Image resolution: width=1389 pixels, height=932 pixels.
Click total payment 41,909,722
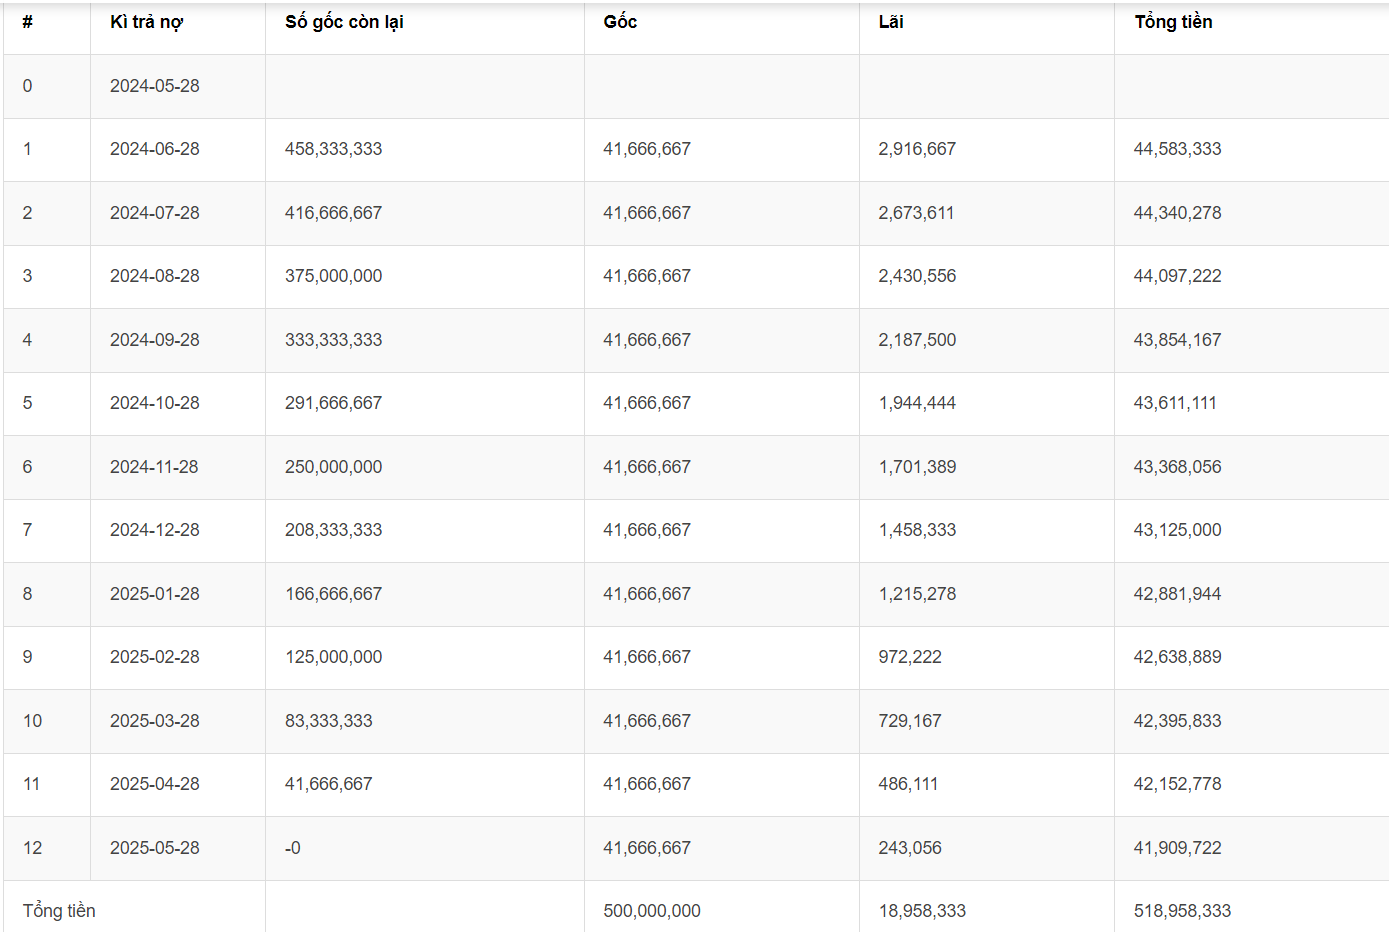[1178, 848]
